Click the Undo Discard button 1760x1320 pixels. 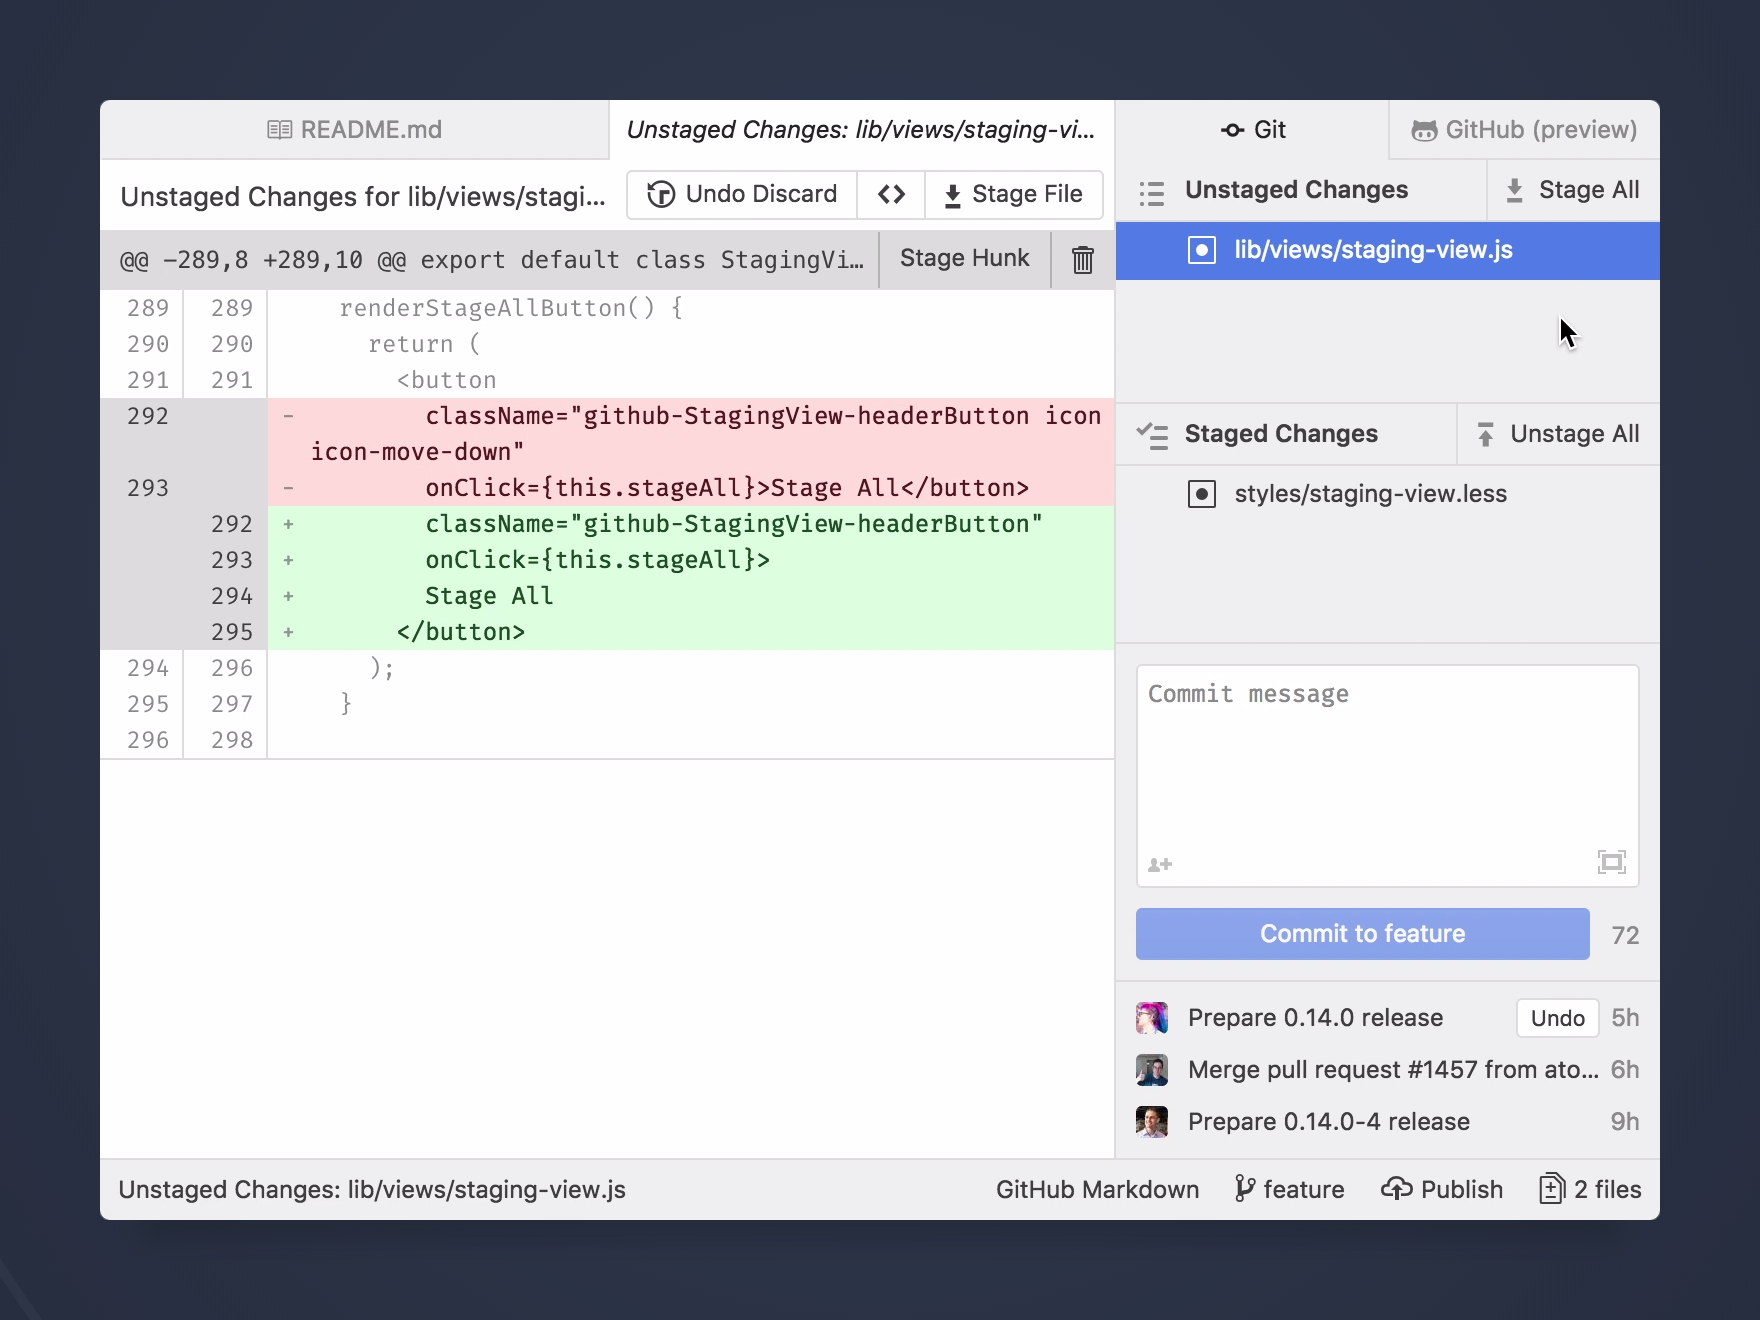(742, 194)
